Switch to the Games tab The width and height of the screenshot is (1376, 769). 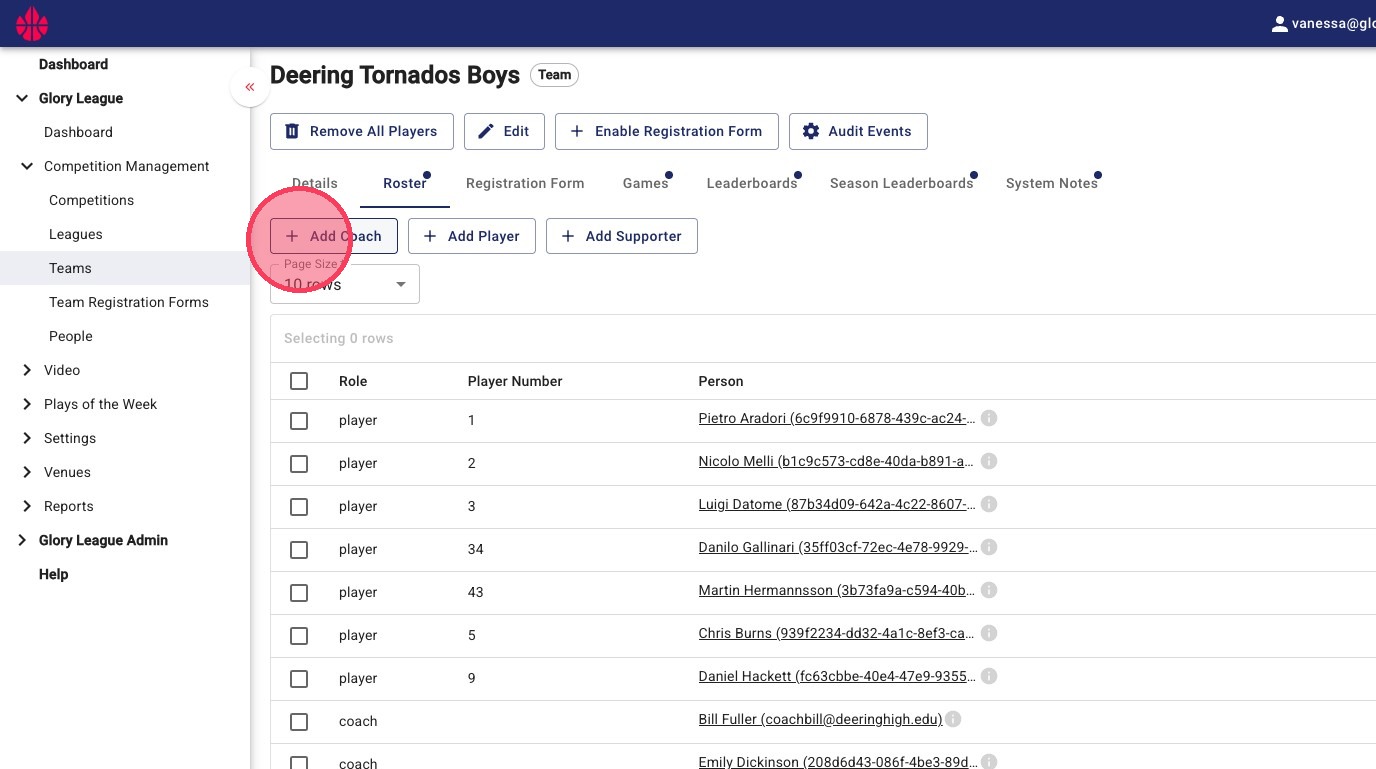(645, 183)
